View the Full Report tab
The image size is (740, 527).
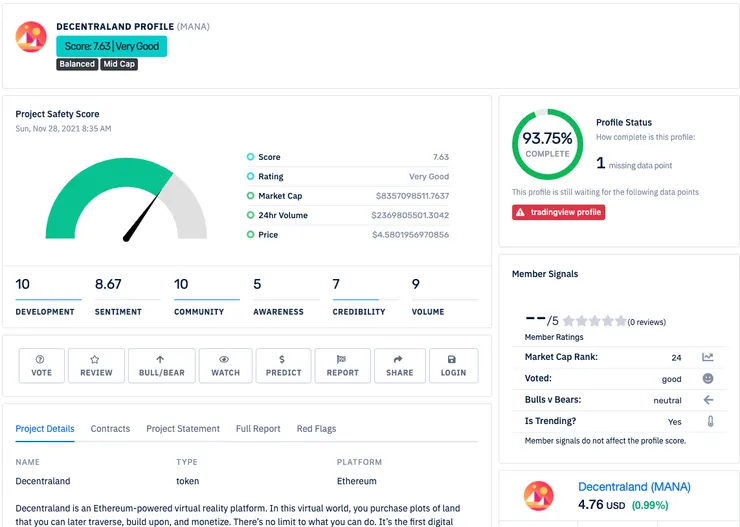258,428
